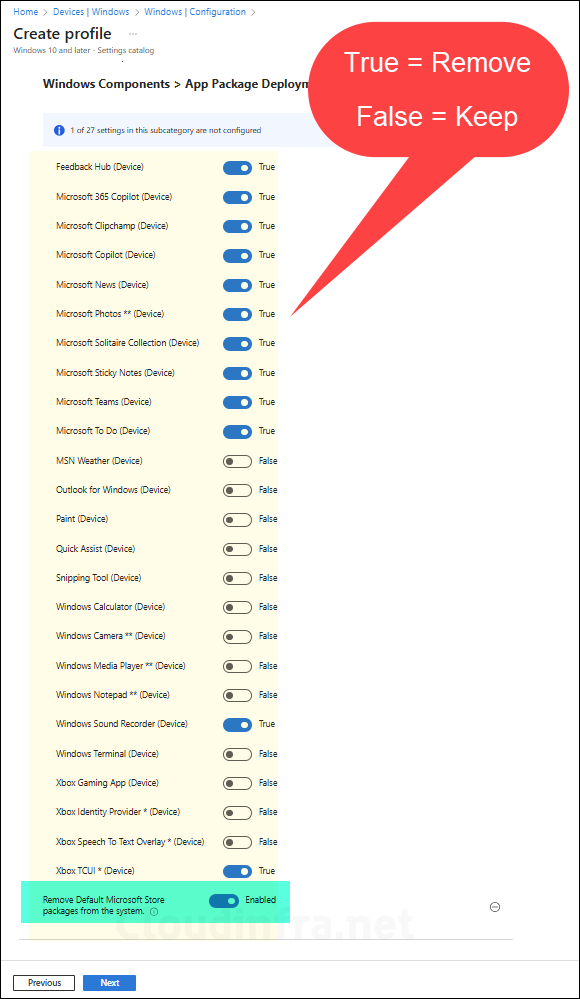Toggle the Microsoft News switch
Image resolution: width=580 pixels, height=999 pixels.
237,285
